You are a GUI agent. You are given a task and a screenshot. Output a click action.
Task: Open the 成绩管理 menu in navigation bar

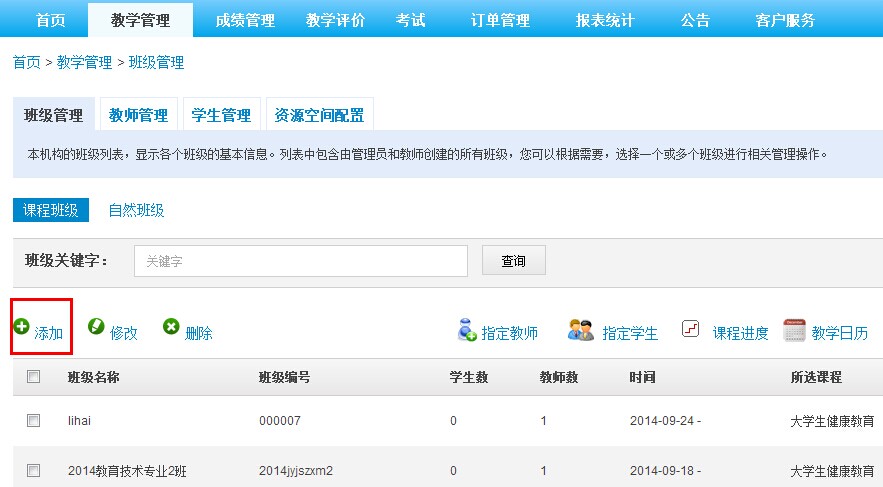[245, 20]
